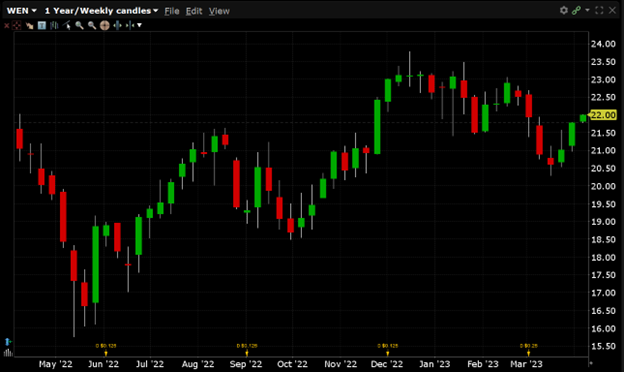Viewport: 624px width, 372px height.
Task: Click the Mar '23 time axis label
Action: point(526,364)
